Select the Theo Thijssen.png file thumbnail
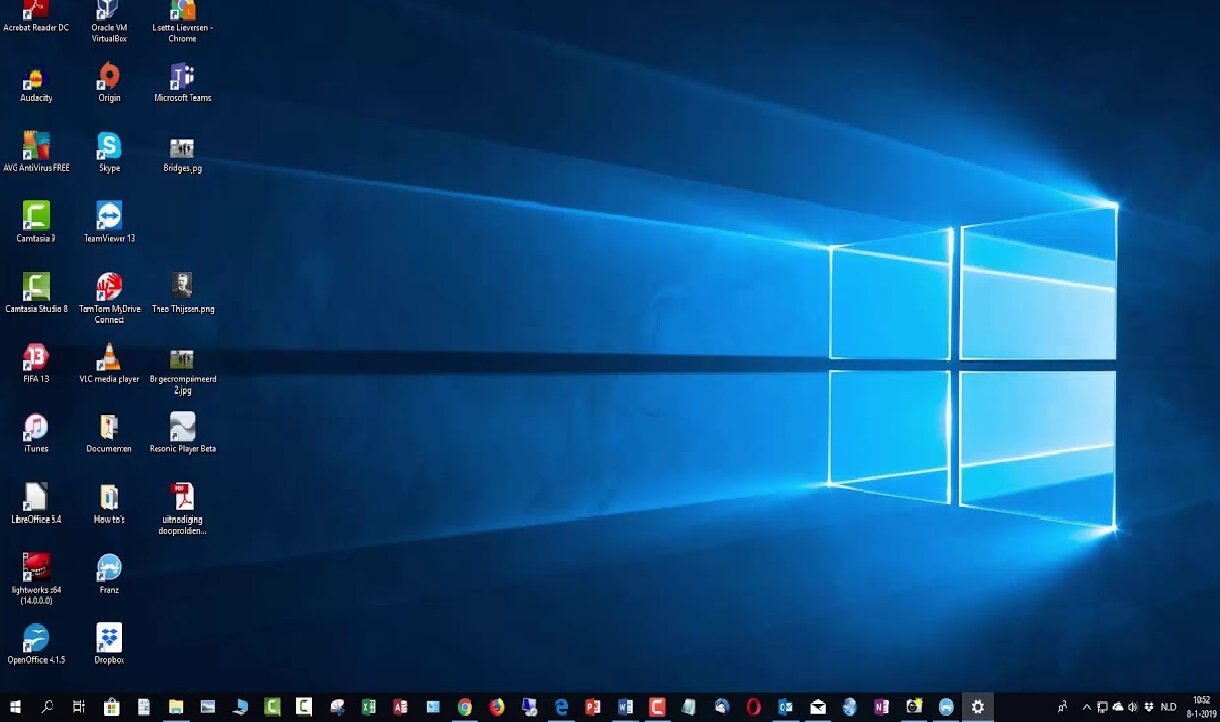The width and height of the screenshot is (1220, 722). click(x=182, y=293)
